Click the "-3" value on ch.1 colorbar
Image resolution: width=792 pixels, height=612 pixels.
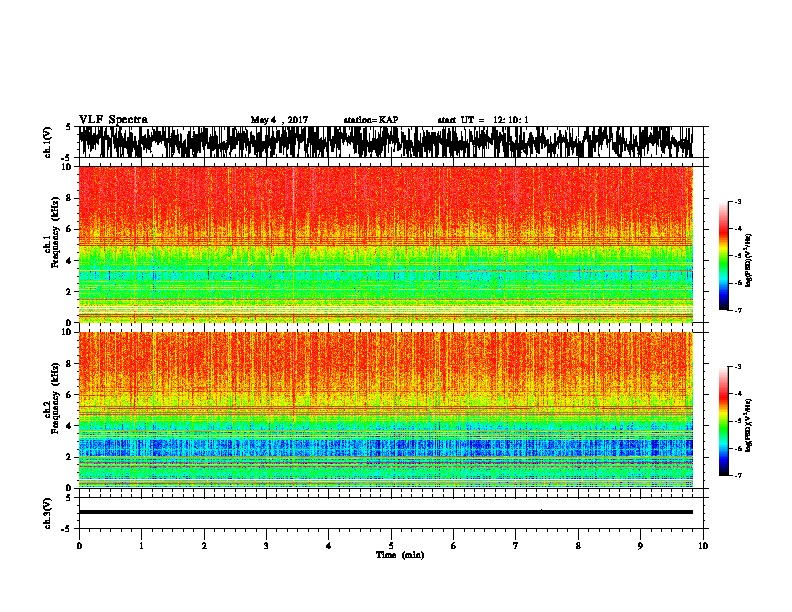click(x=738, y=202)
